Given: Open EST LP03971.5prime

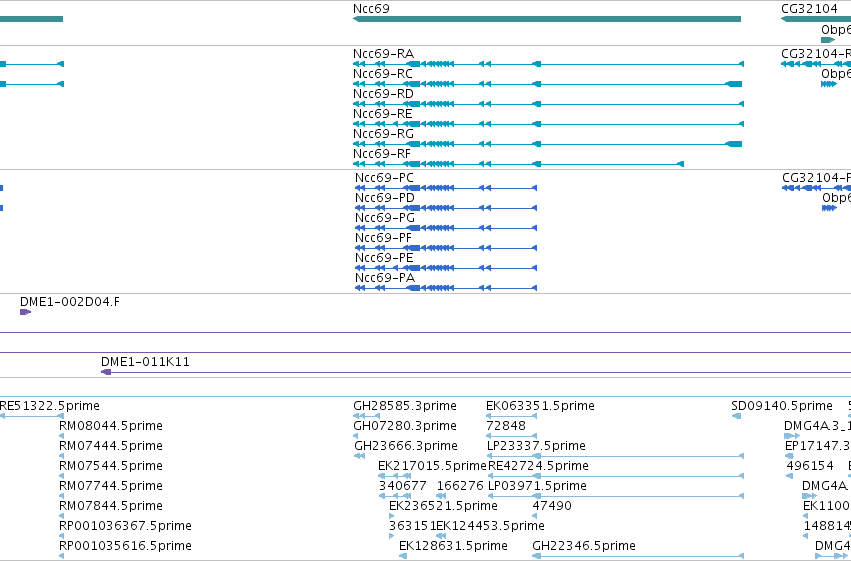Looking at the screenshot, I should 537,487.
